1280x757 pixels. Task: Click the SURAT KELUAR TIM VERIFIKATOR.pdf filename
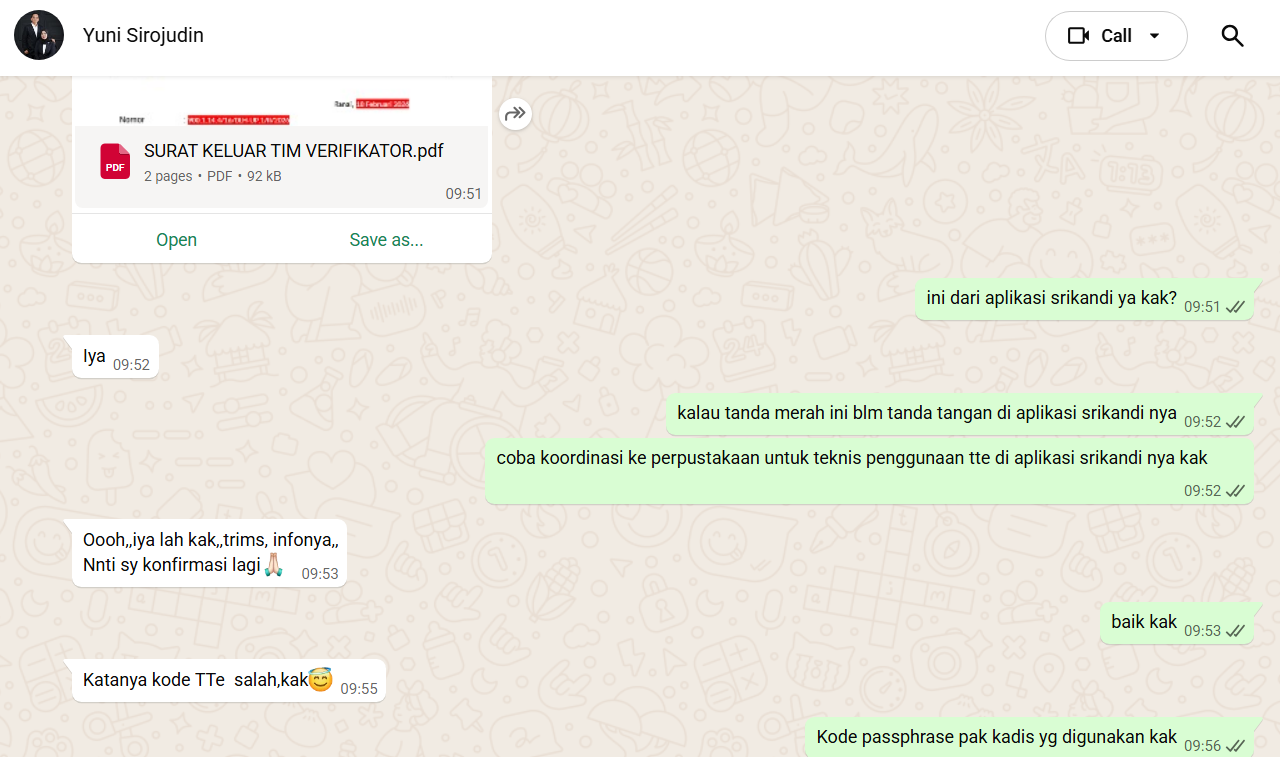[x=293, y=151]
